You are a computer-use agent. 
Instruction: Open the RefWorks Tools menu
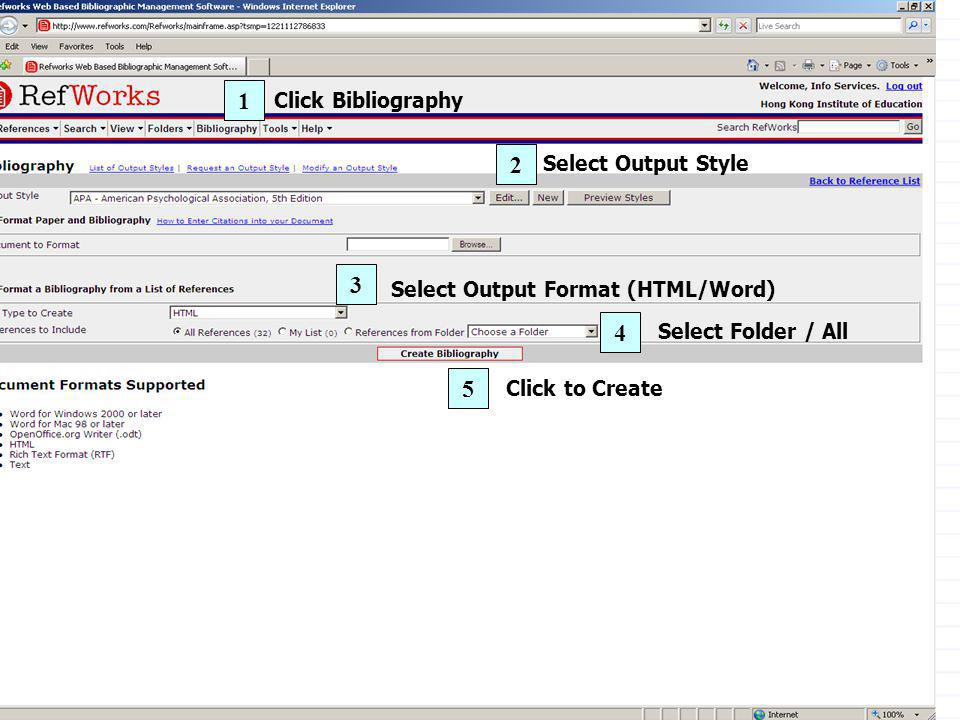(x=279, y=129)
